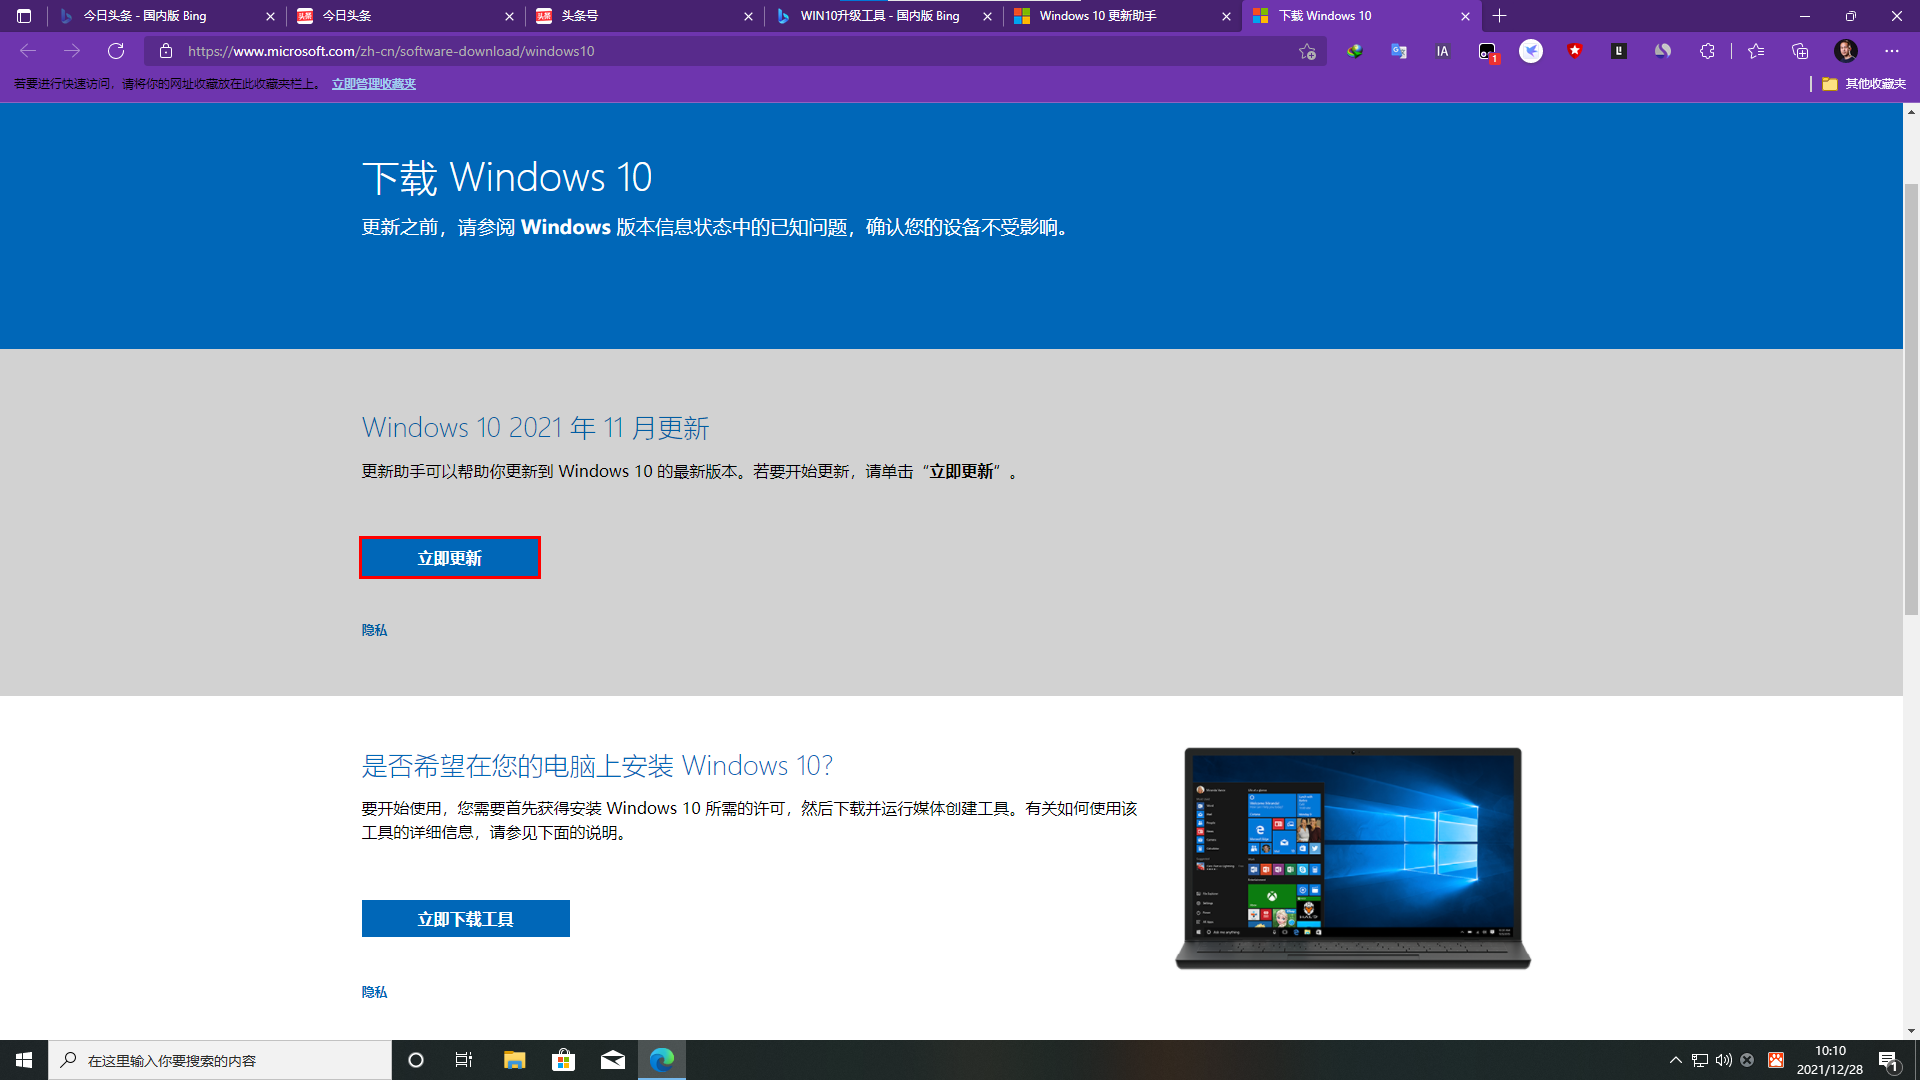This screenshot has width=1920, height=1080.
Task: Open the IA extension icon
Action: click(1443, 51)
